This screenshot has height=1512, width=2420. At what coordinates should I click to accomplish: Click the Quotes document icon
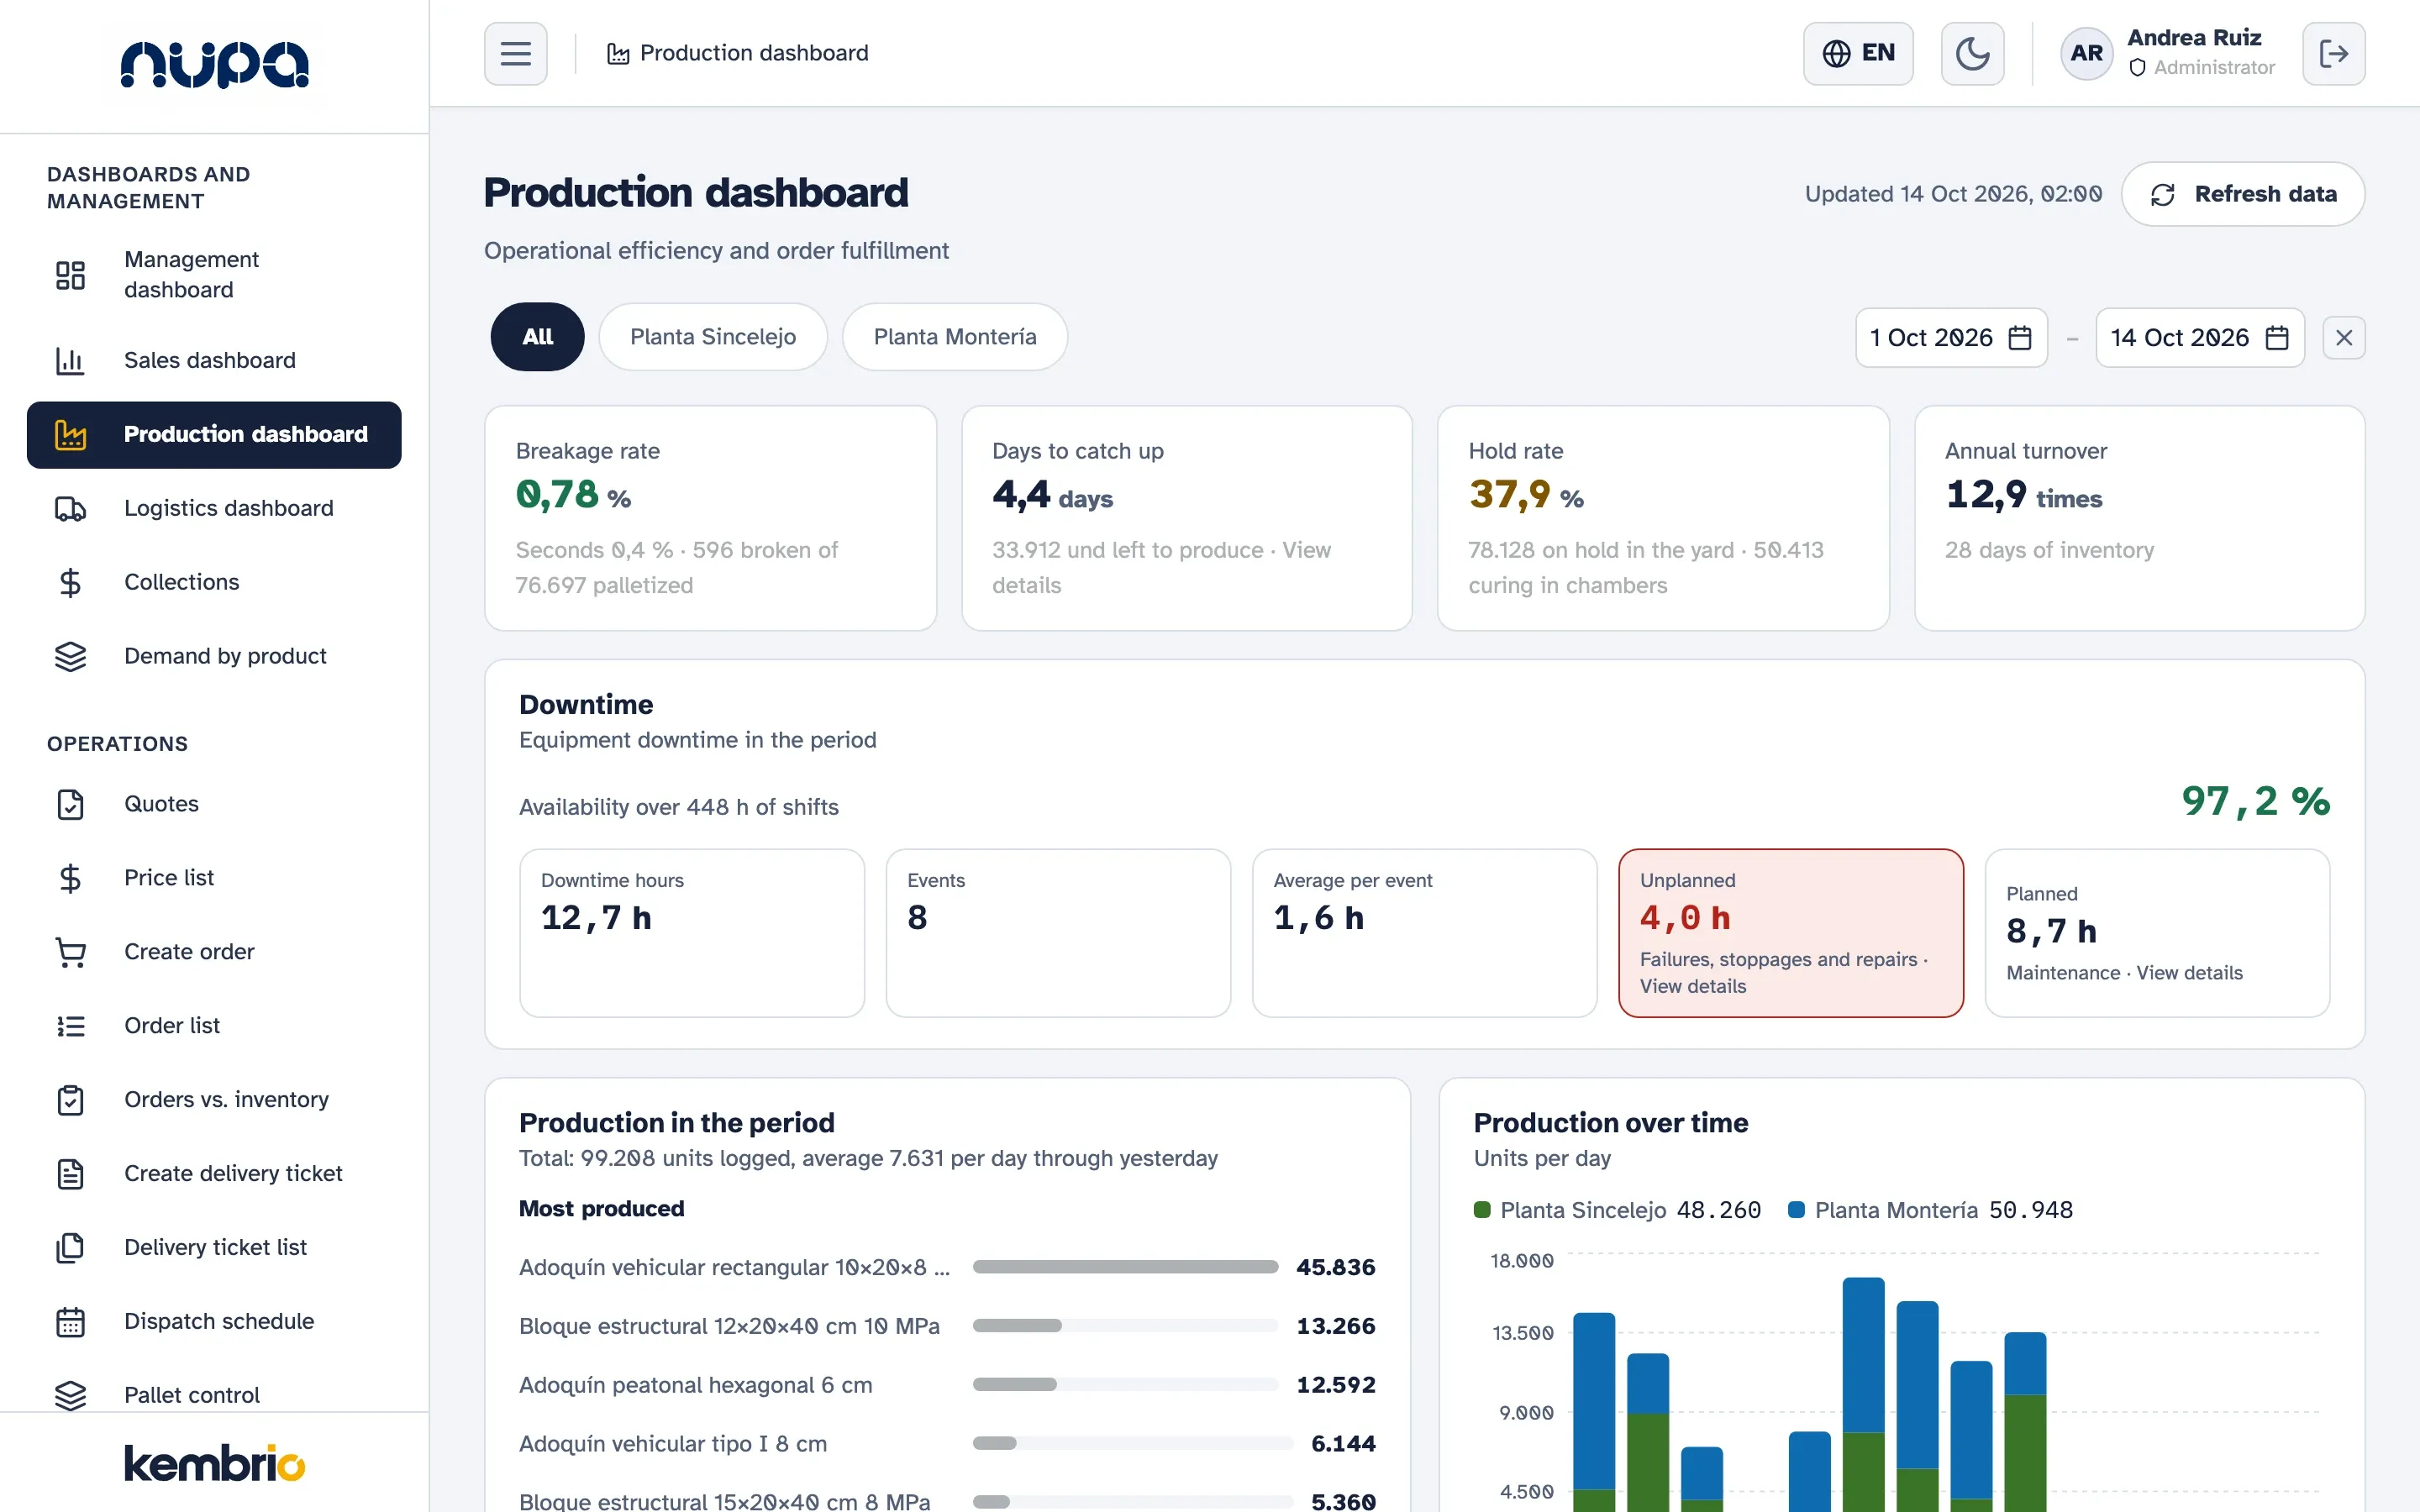(70, 804)
